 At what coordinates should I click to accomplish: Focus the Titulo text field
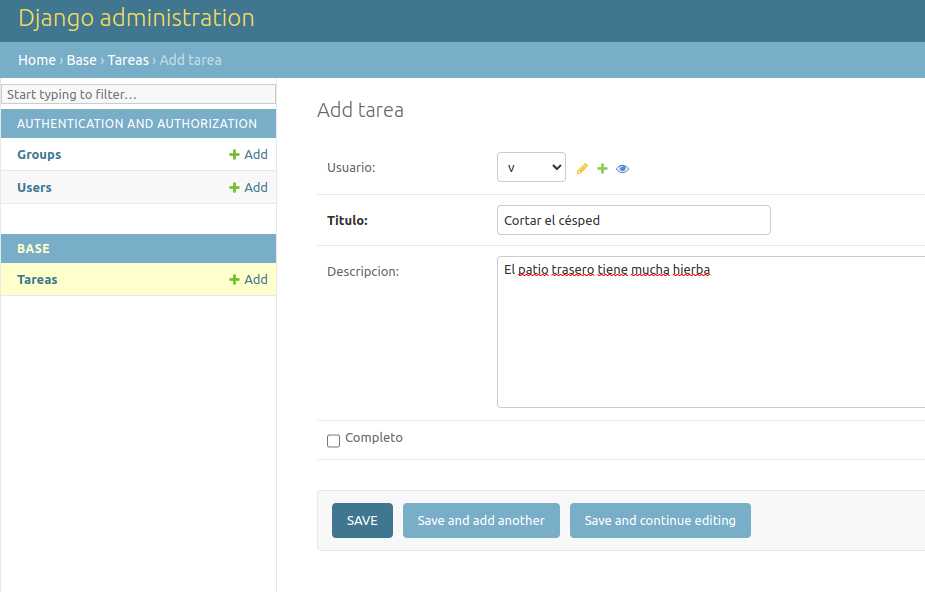coord(633,220)
